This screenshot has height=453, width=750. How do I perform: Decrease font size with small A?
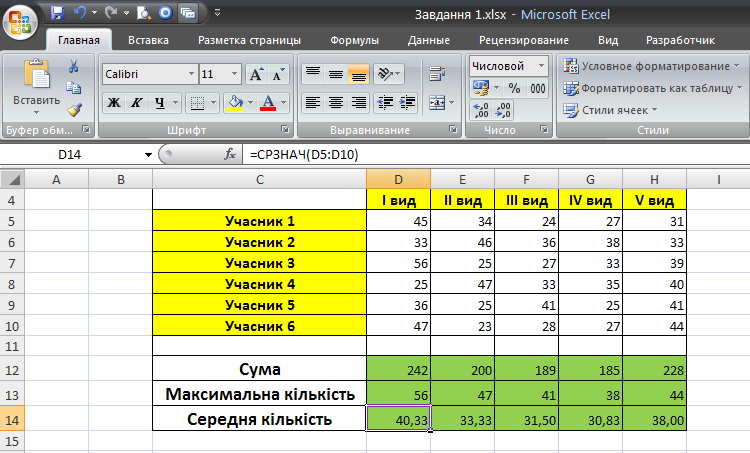278,75
